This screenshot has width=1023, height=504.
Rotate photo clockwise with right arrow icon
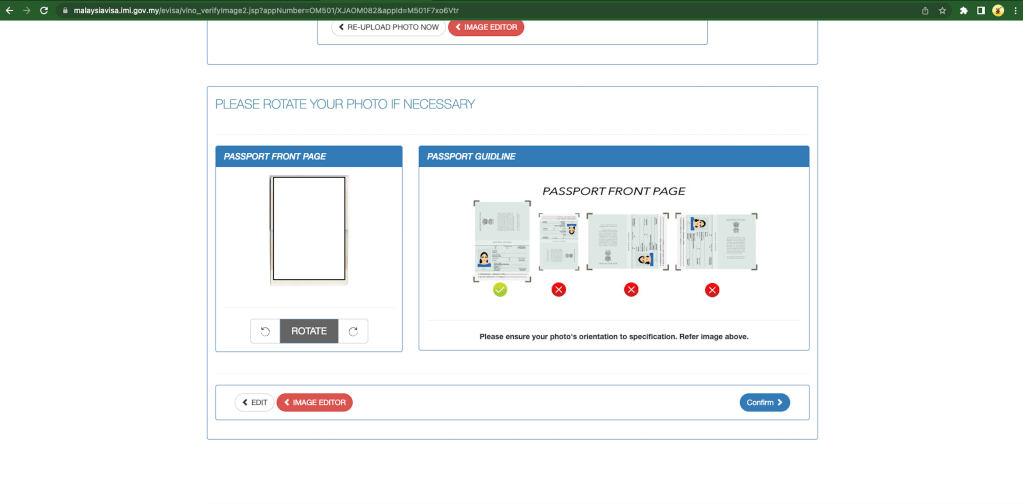(353, 331)
